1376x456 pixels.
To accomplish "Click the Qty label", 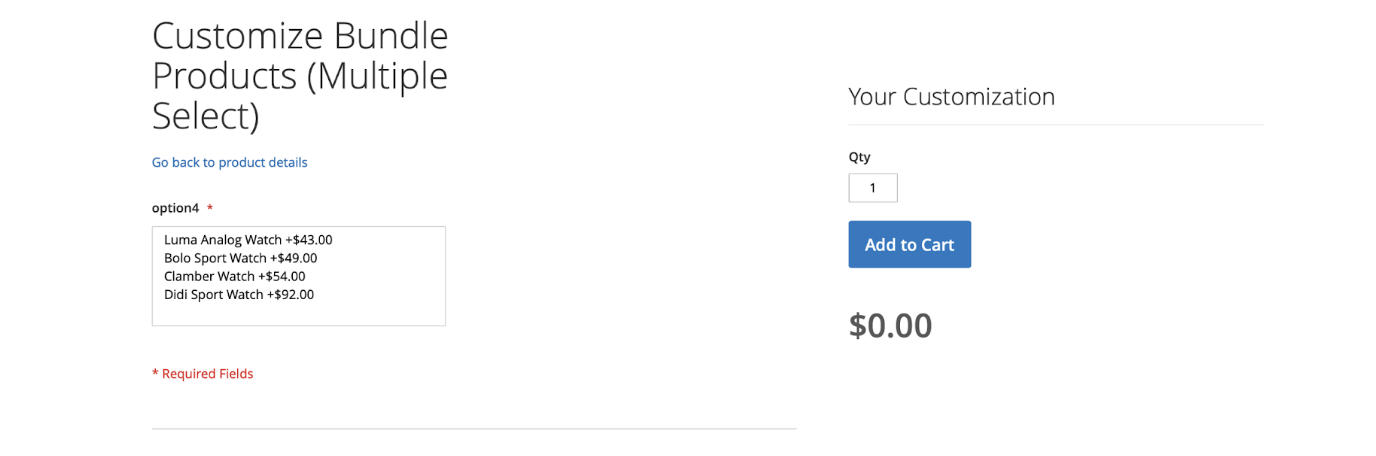I will coord(860,157).
